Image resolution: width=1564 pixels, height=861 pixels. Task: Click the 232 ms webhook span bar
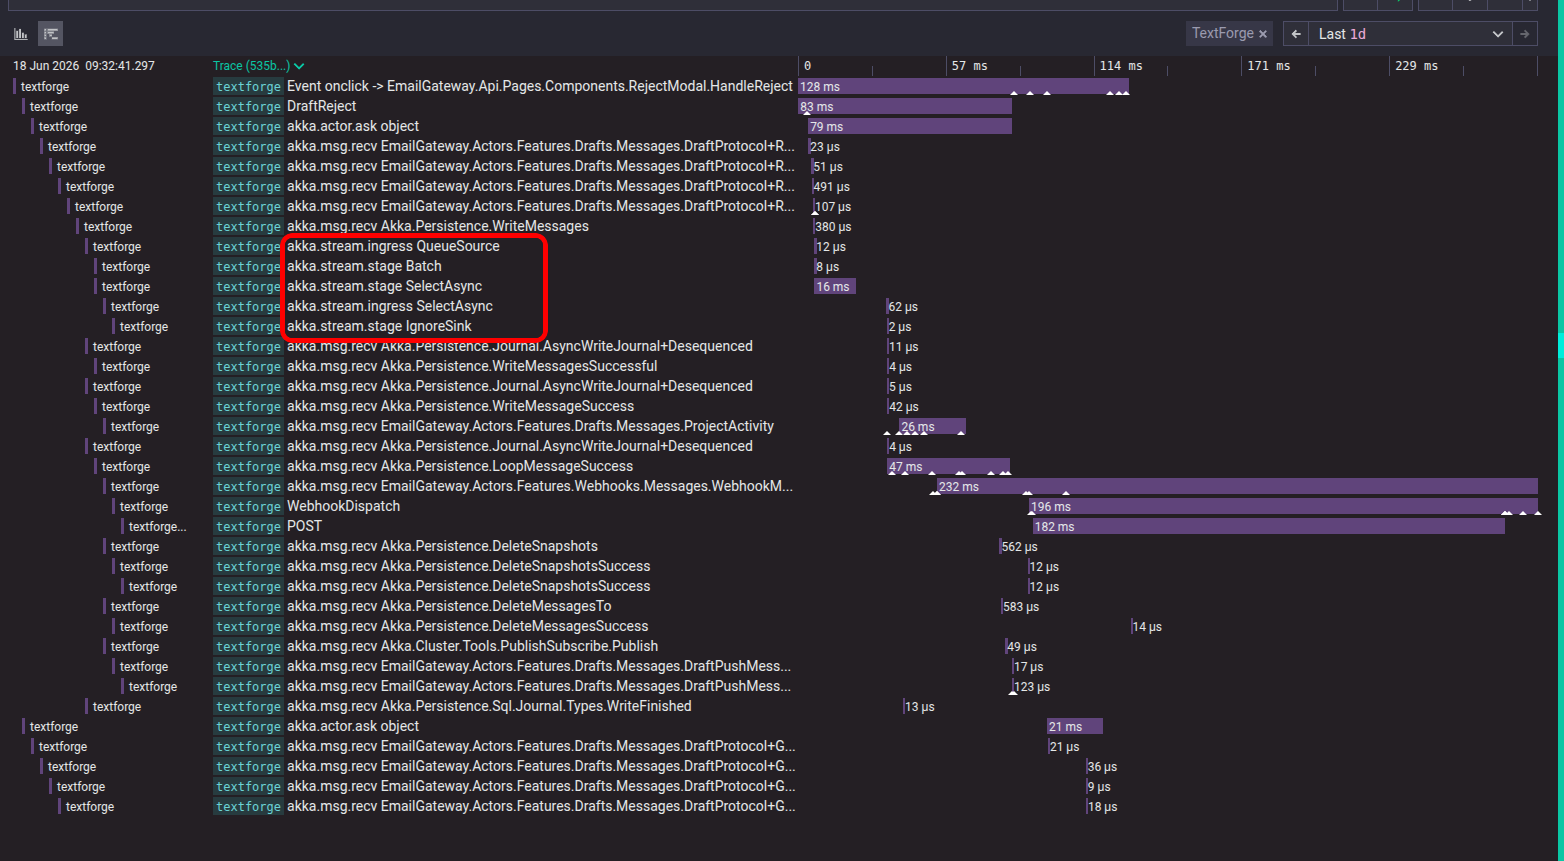pyautogui.click(x=1237, y=487)
